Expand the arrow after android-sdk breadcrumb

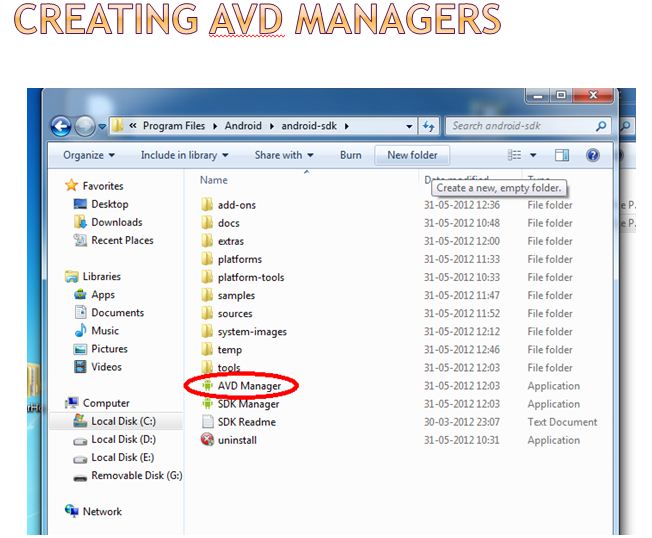pos(346,126)
